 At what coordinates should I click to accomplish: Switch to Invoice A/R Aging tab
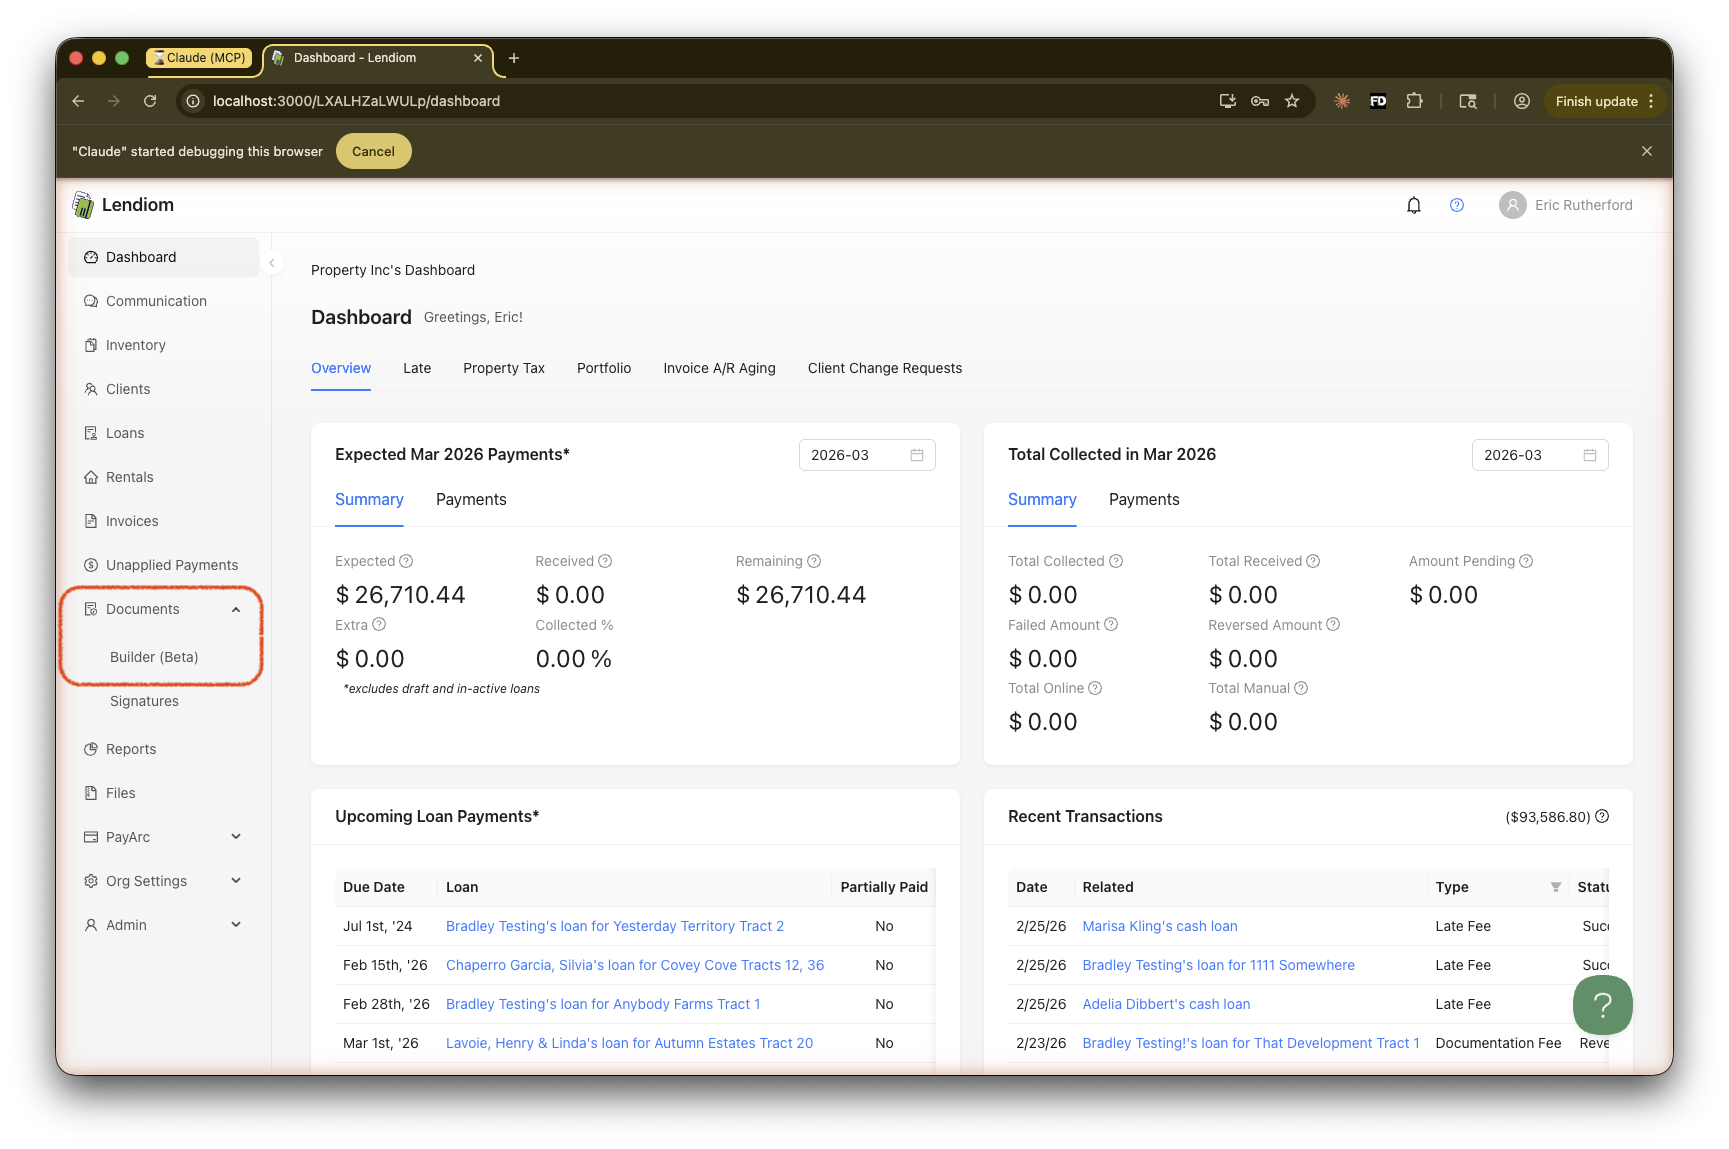719,368
